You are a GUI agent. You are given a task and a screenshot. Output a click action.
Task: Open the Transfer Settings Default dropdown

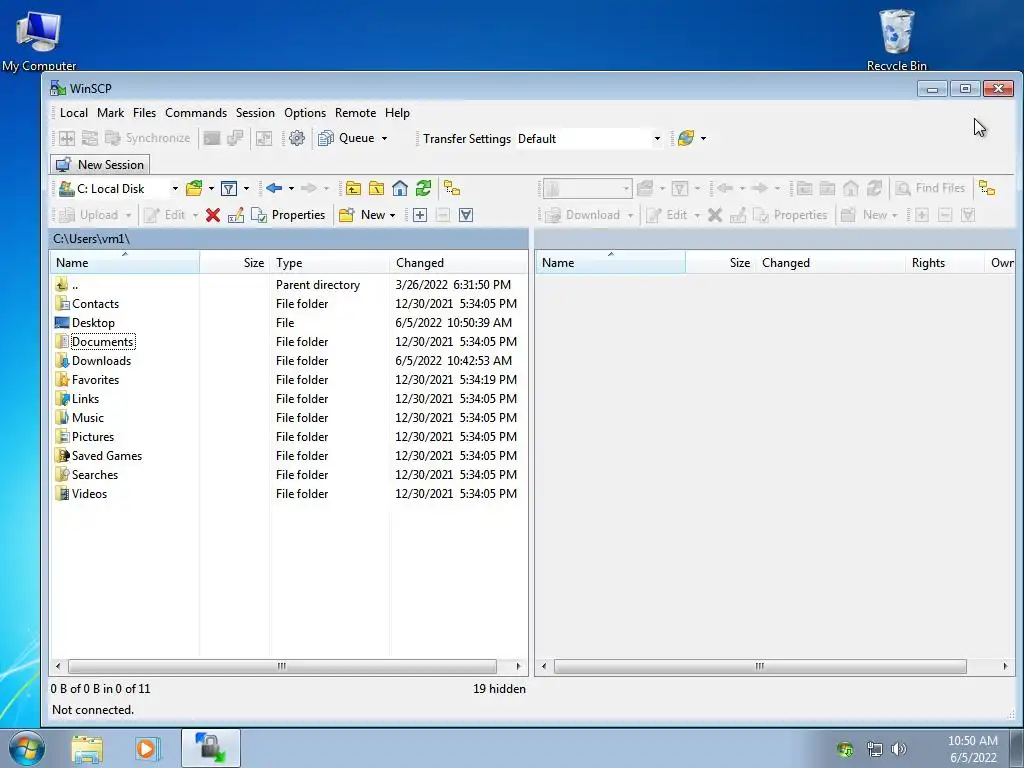pyautogui.click(x=657, y=138)
